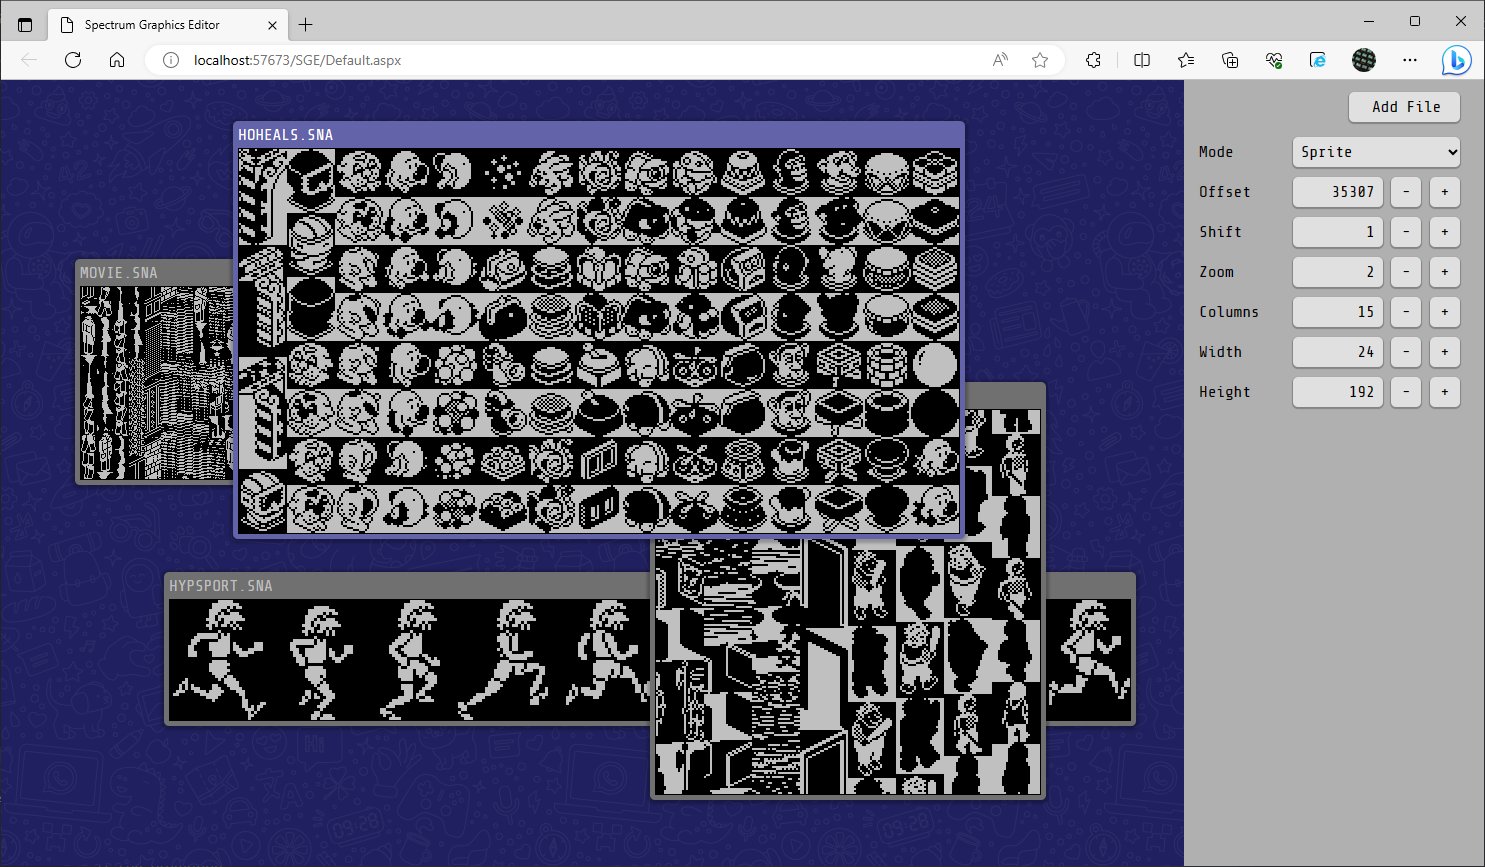Decrease the Offset value with minus

[x=1406, y=192]
